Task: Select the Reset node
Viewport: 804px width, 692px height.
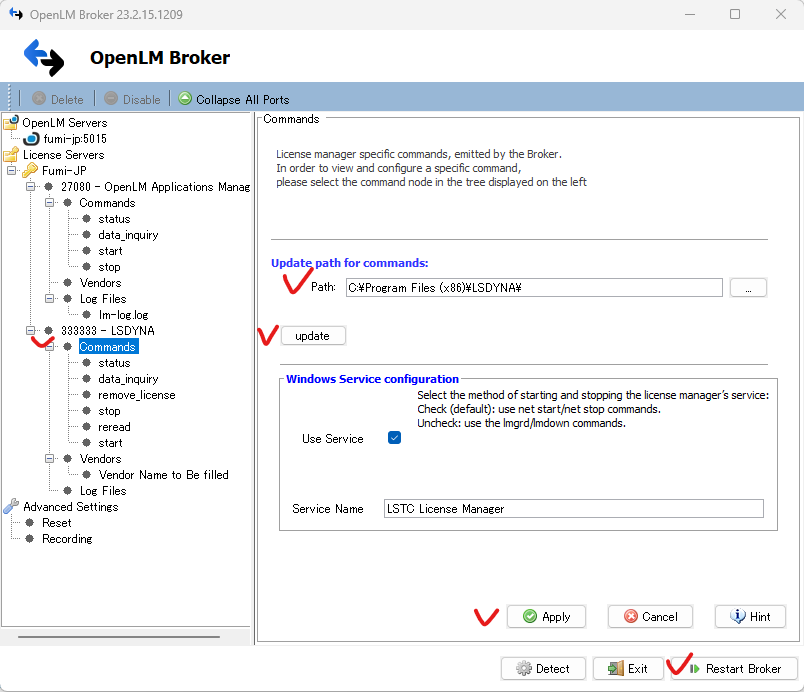Action: click(x=55, y=522)
